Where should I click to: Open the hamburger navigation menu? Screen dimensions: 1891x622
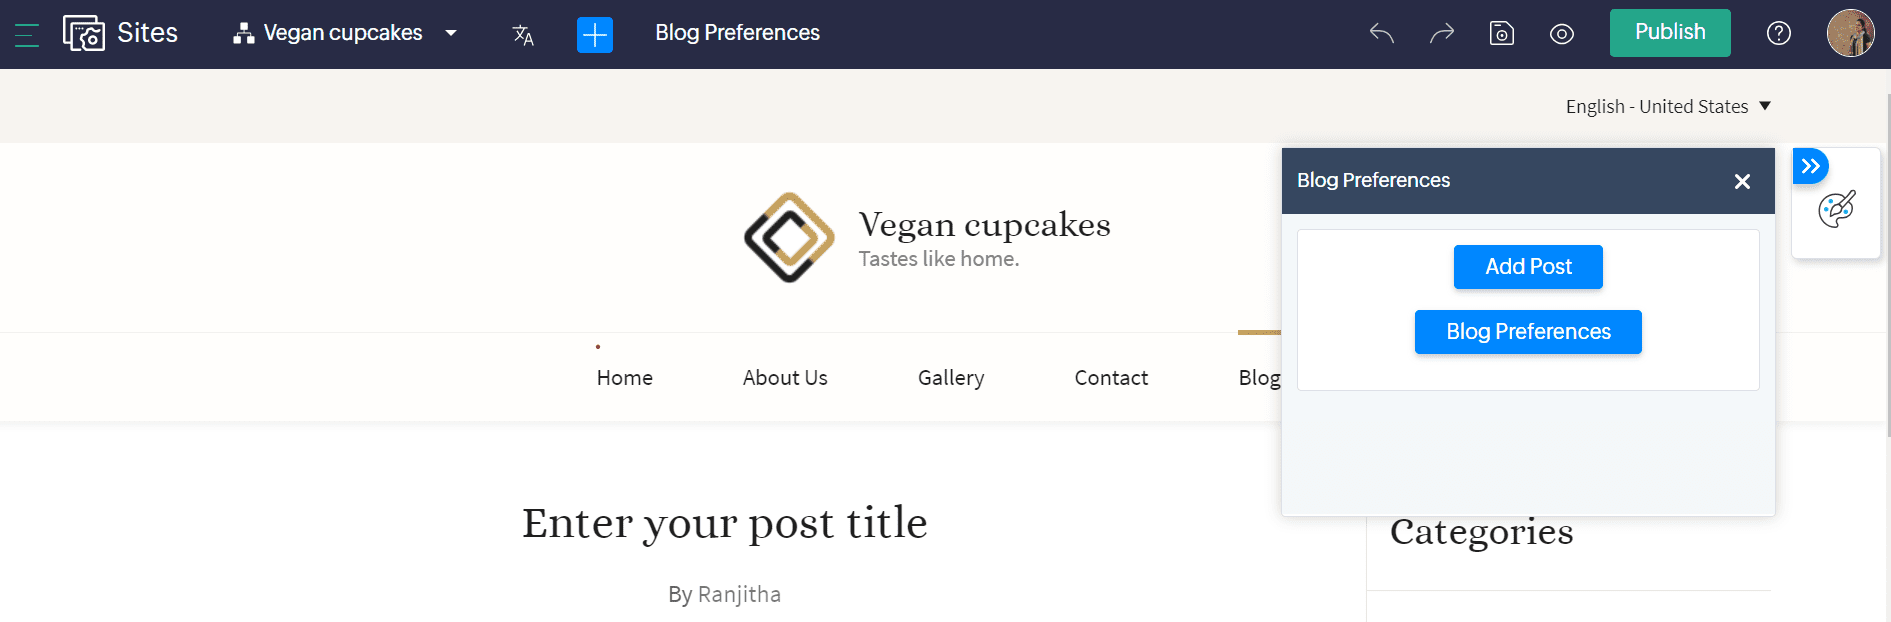point(27,35)
